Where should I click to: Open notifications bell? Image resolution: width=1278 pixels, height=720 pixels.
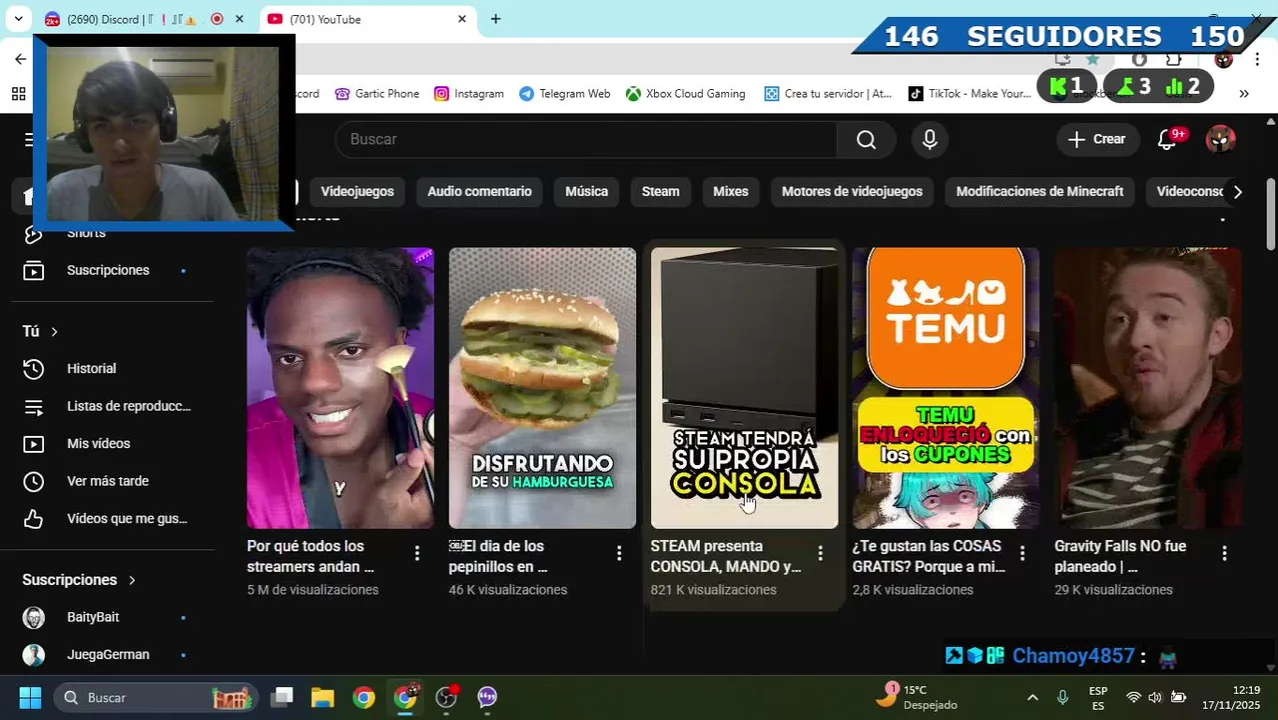1168,140
